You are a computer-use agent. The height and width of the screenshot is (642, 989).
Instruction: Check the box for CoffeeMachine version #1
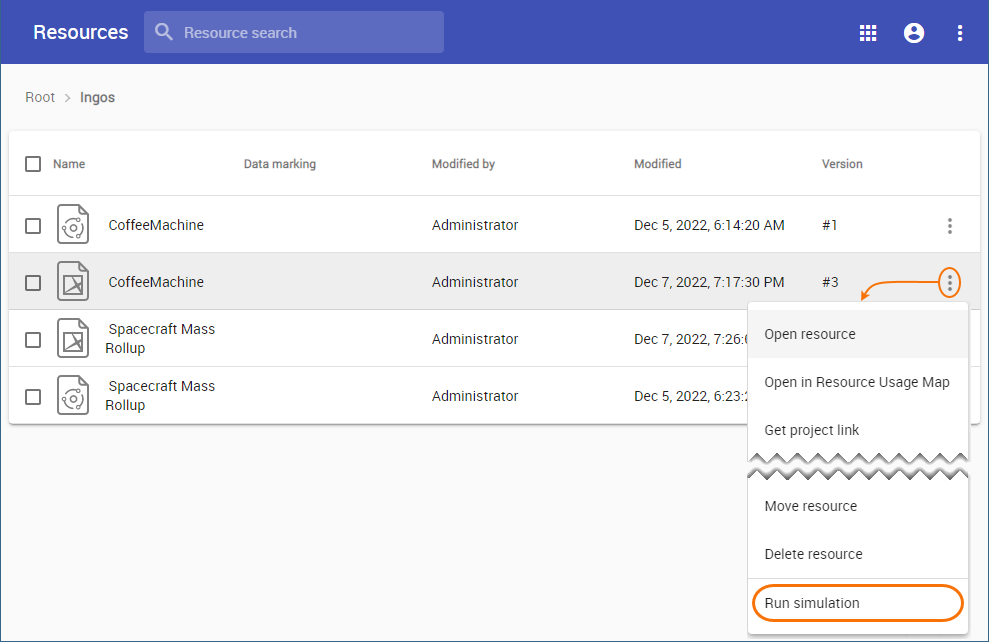[33, 226]
